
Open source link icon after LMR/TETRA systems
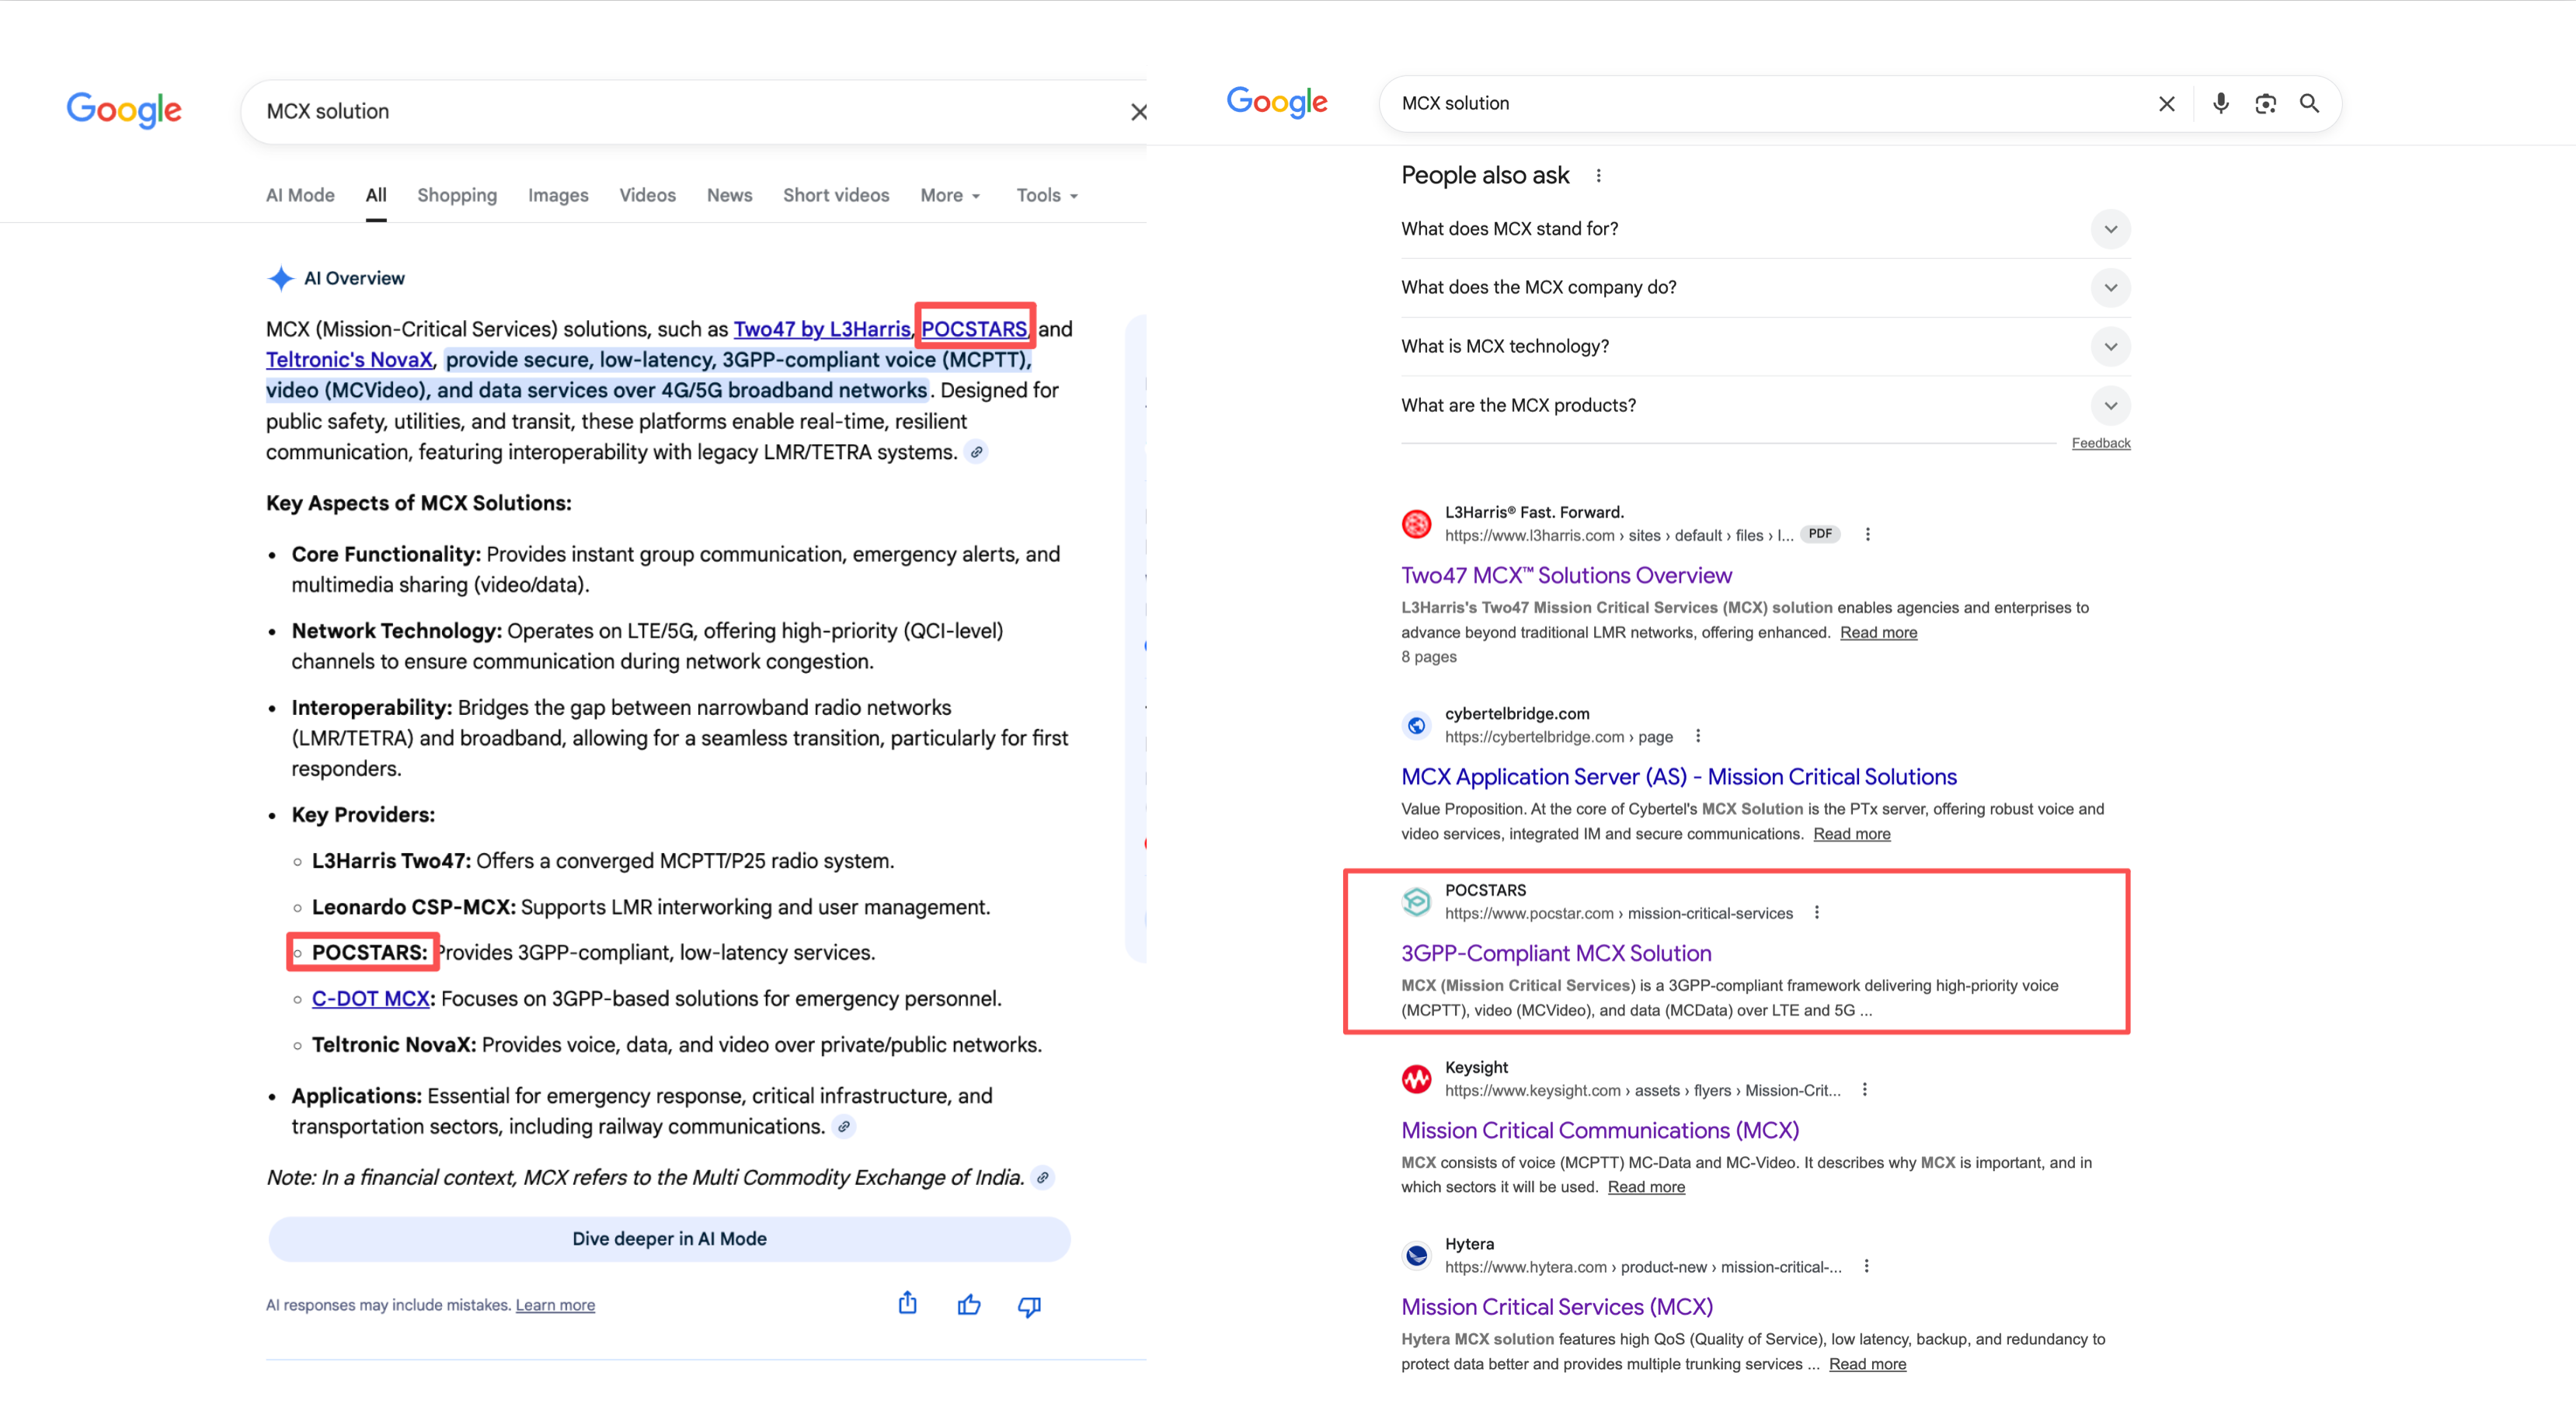(x=976, y=452)
